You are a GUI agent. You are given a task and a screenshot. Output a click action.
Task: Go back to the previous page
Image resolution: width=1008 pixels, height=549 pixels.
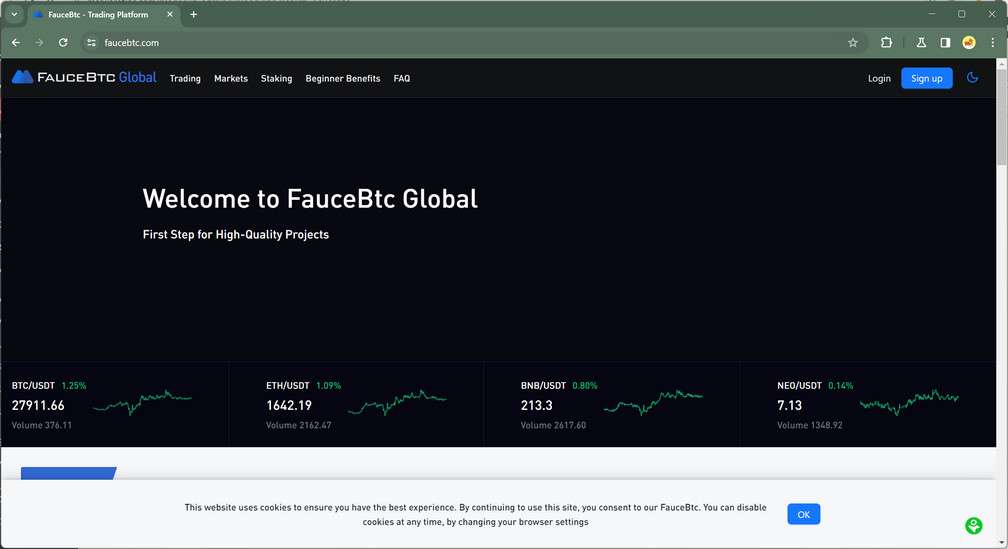pos(15,43)
